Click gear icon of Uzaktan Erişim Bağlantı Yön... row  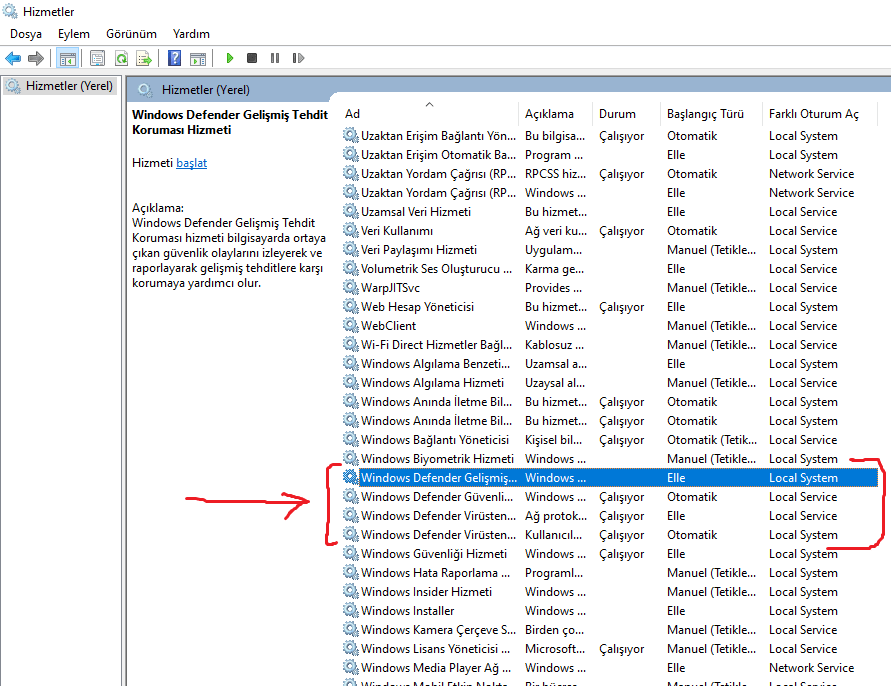pos(351,135)
